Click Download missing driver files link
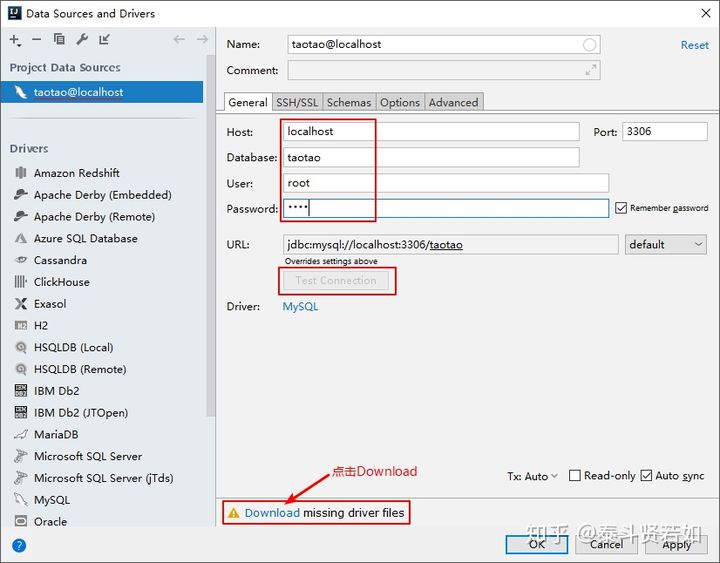 (x=272, y=512)
